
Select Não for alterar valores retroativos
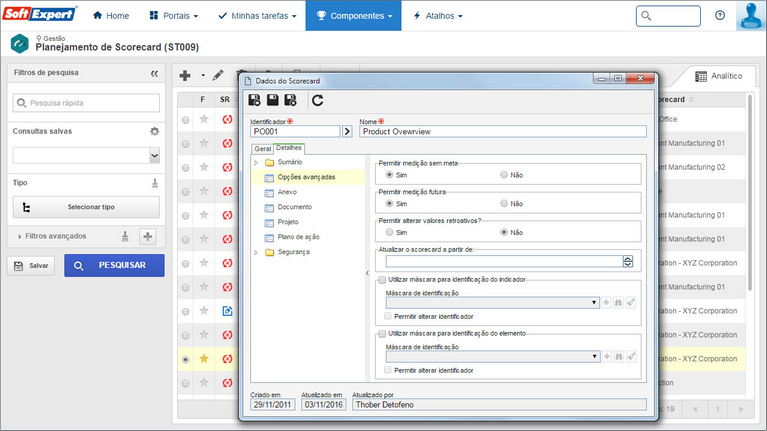pyautogui.click(x=504, y=232)
